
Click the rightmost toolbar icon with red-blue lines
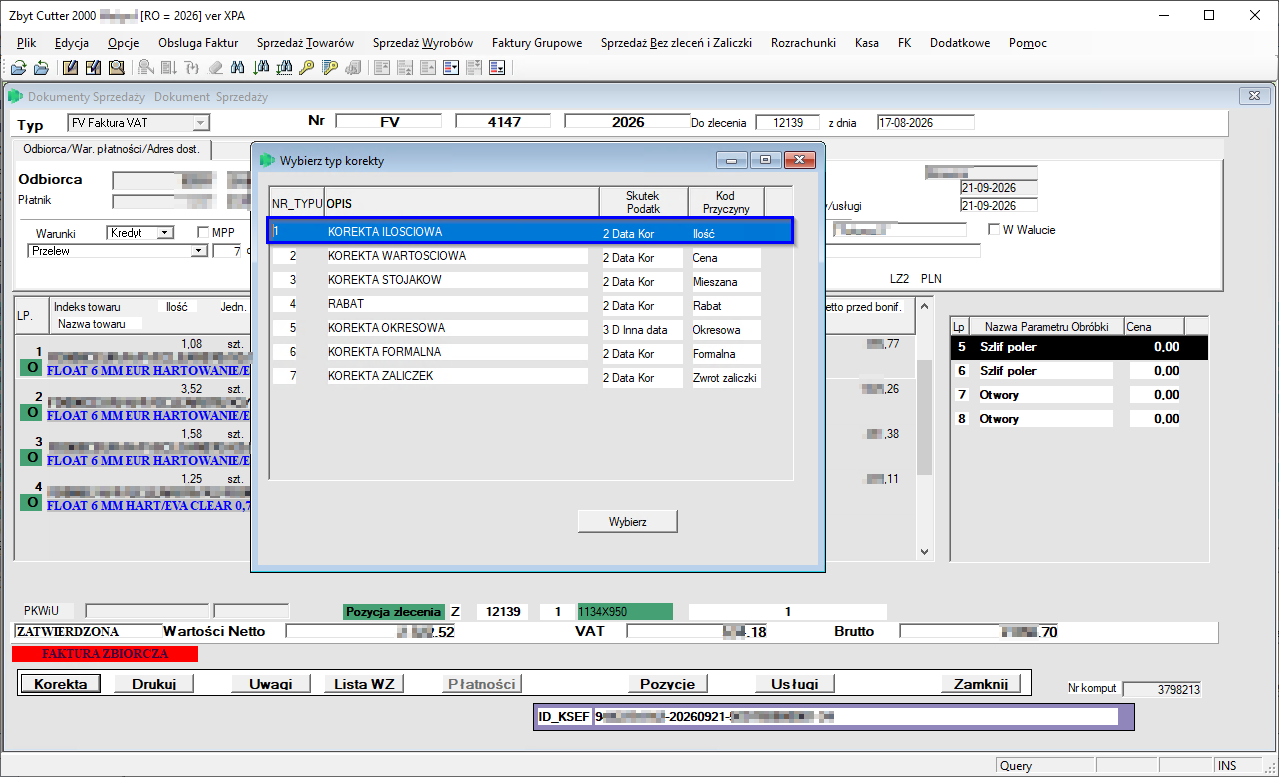[497, 68]
